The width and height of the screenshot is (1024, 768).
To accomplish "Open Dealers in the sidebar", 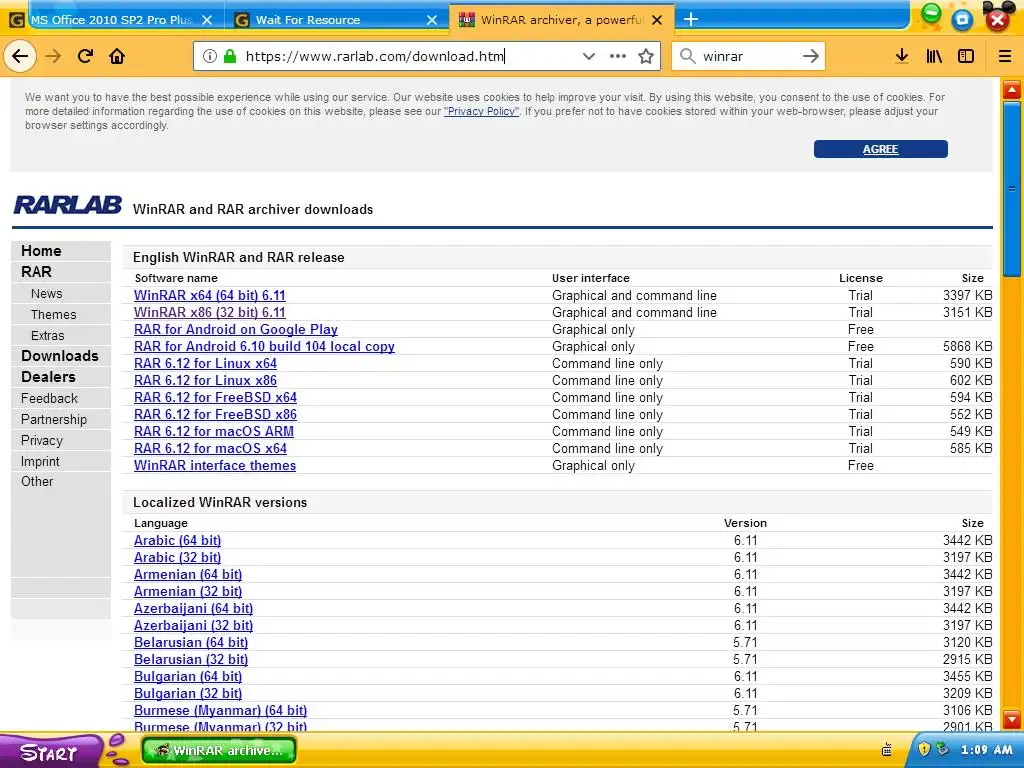I will [x=48, y=377].
